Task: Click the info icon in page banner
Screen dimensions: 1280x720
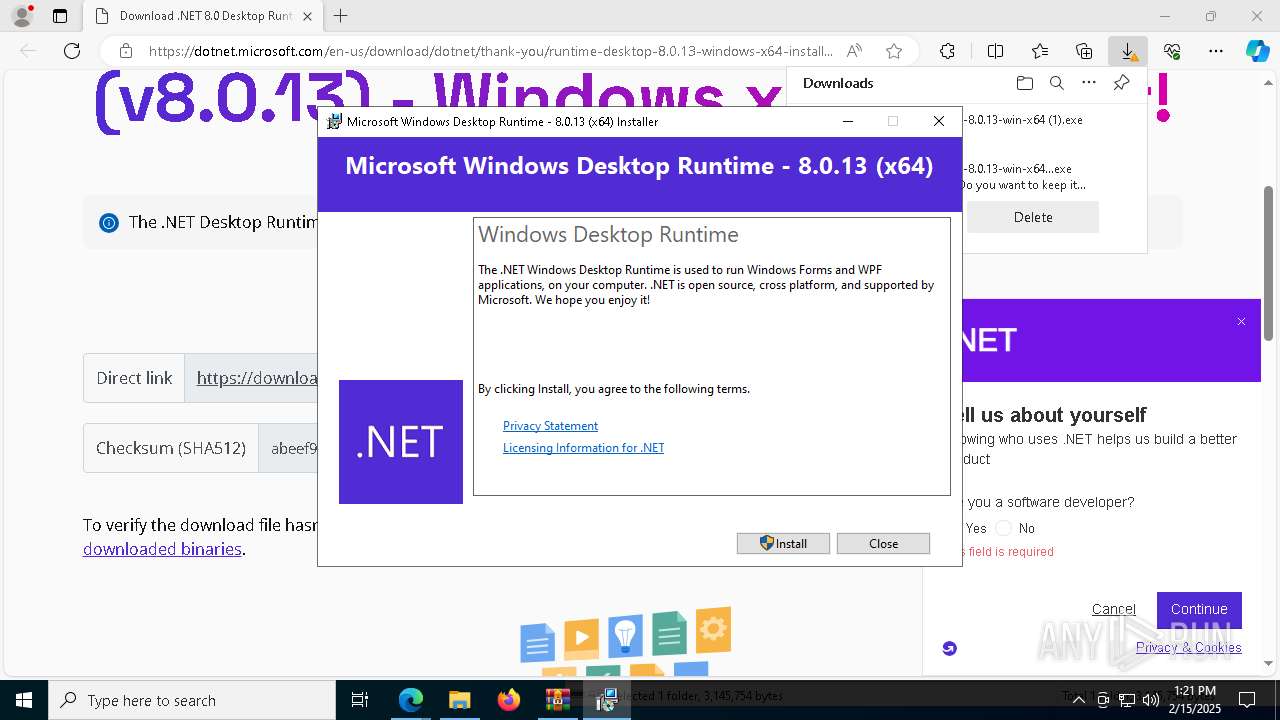Action: click(109, 222)
